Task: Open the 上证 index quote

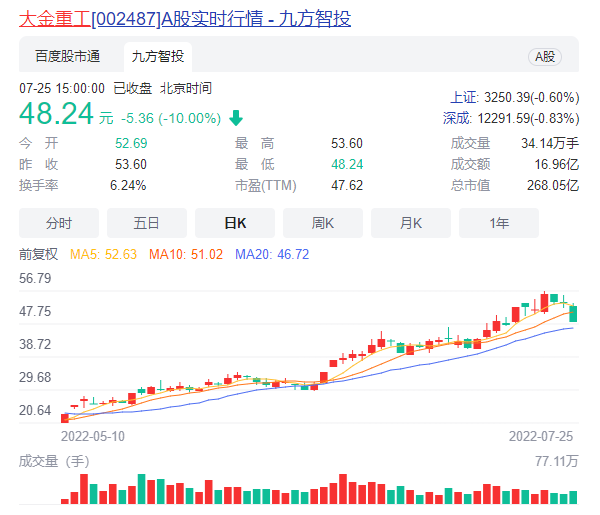Action: tap(514, 98)
